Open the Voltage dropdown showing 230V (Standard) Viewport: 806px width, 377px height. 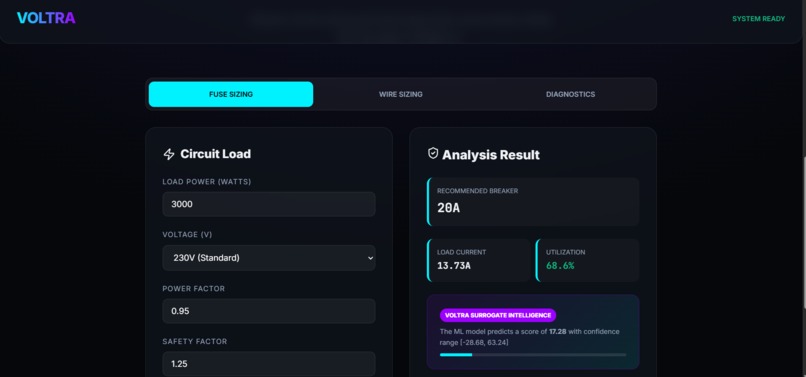tap(269, 258)
